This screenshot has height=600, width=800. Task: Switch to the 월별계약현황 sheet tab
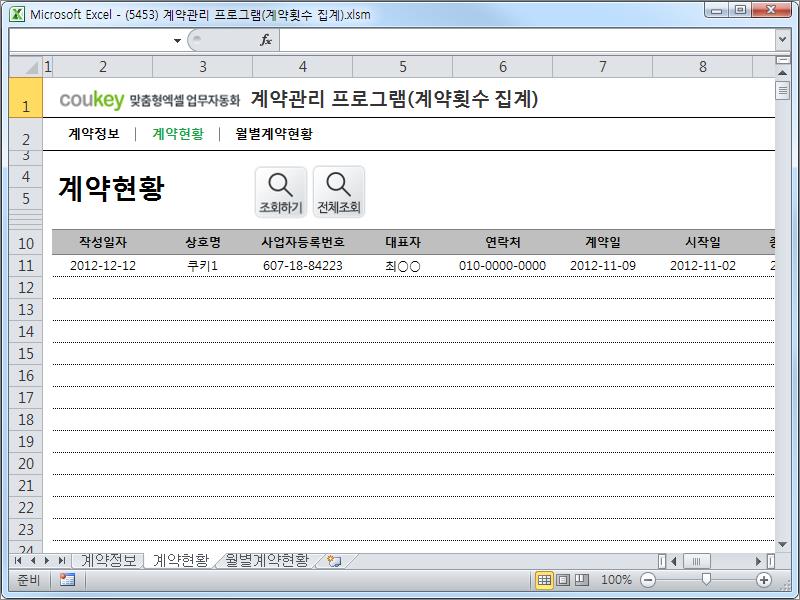pyautogui.click(x=267, y=560)
